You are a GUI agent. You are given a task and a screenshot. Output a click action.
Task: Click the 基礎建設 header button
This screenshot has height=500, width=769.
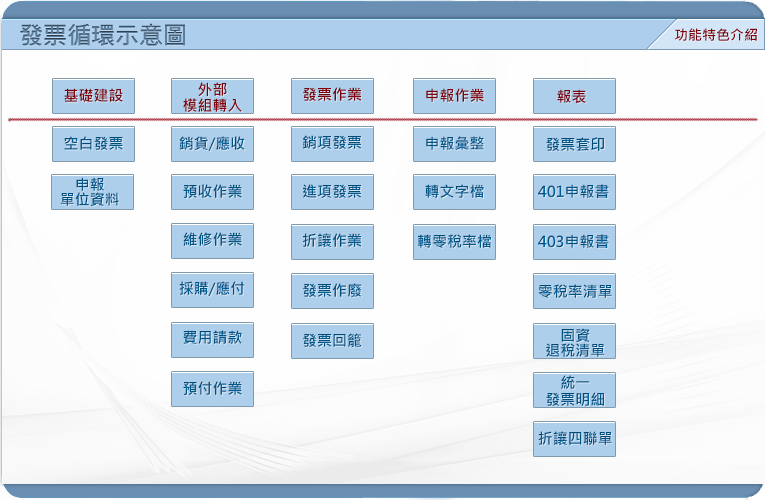pos(93,96)
